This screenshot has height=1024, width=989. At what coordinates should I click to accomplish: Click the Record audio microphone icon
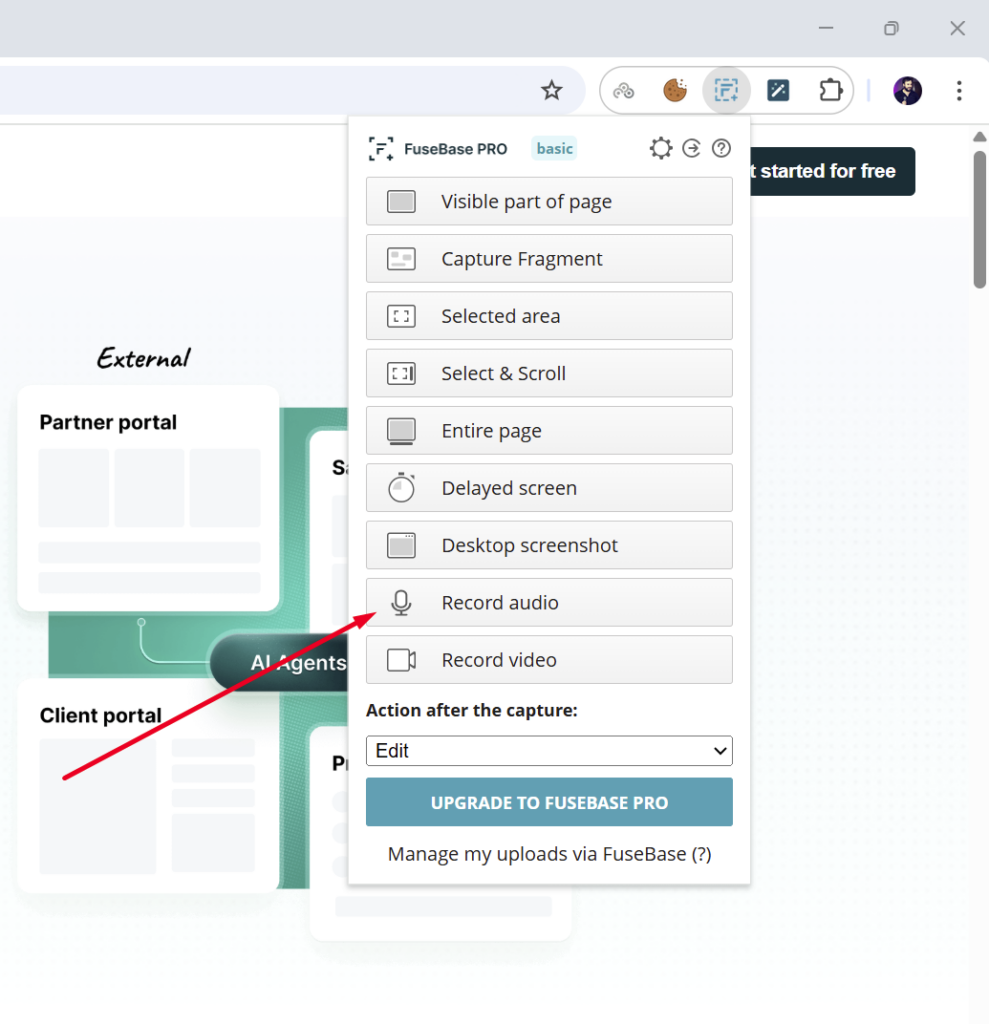click(401, 603)
